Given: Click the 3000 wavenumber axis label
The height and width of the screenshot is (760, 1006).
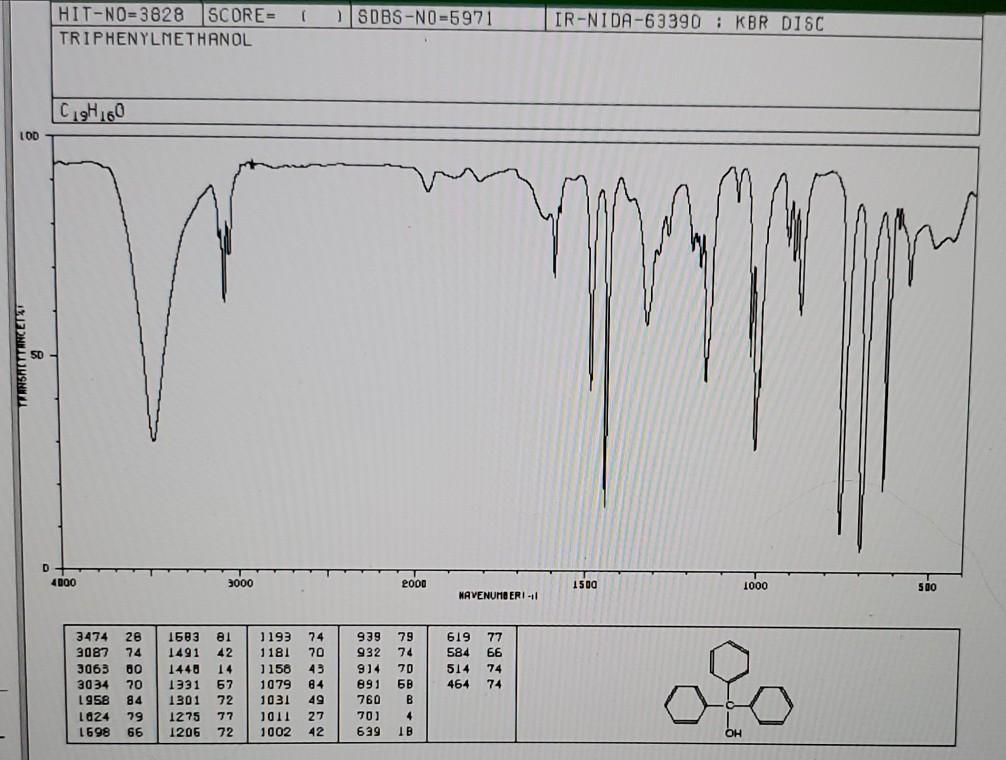Looking at the screenshot, I should [x=240, y=583].
